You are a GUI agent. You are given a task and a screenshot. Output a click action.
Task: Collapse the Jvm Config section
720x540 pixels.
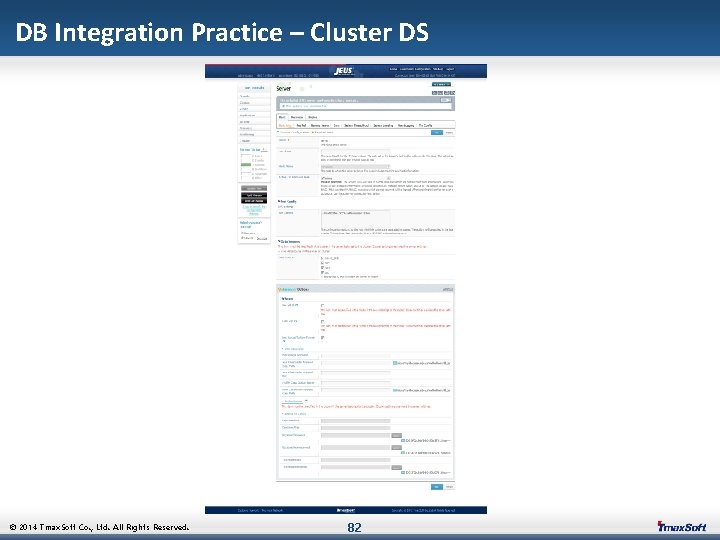(x=287, y=202)
